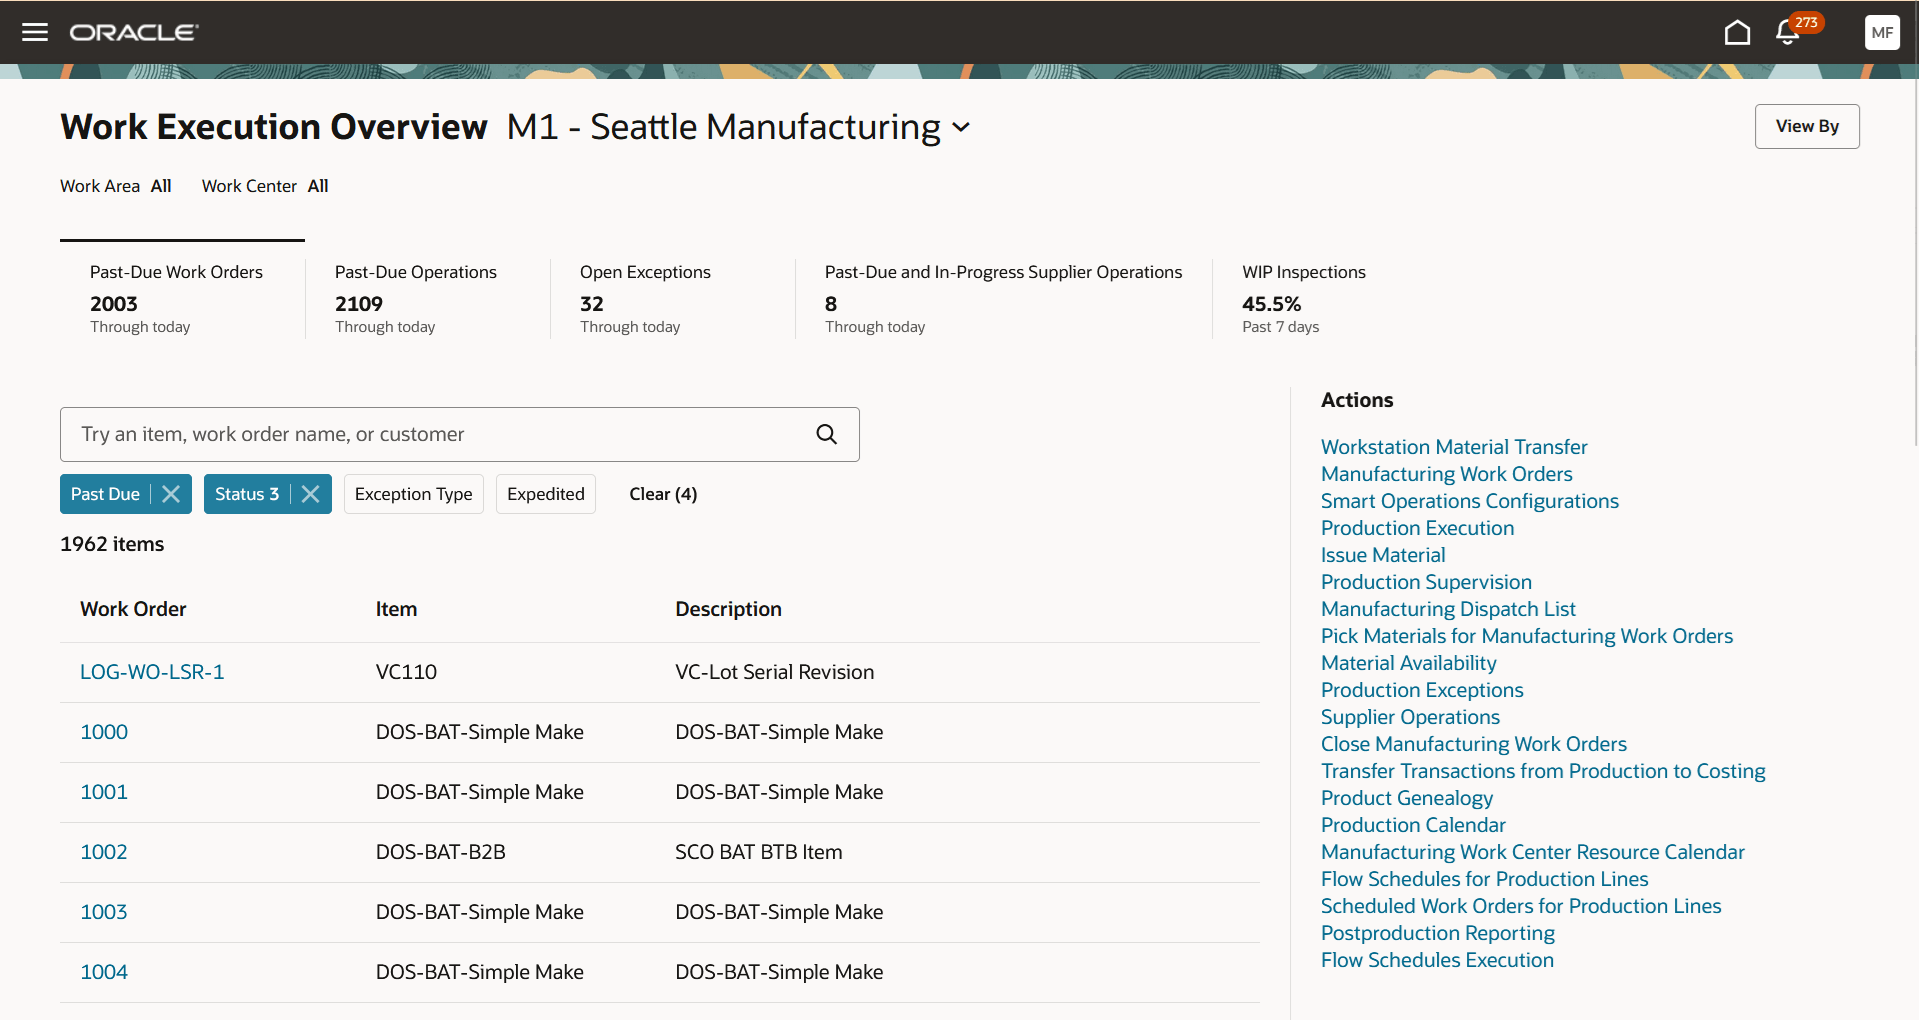Open the notifications bell
Viewport: 1919px width, 1020px height.
point(1788,32)
